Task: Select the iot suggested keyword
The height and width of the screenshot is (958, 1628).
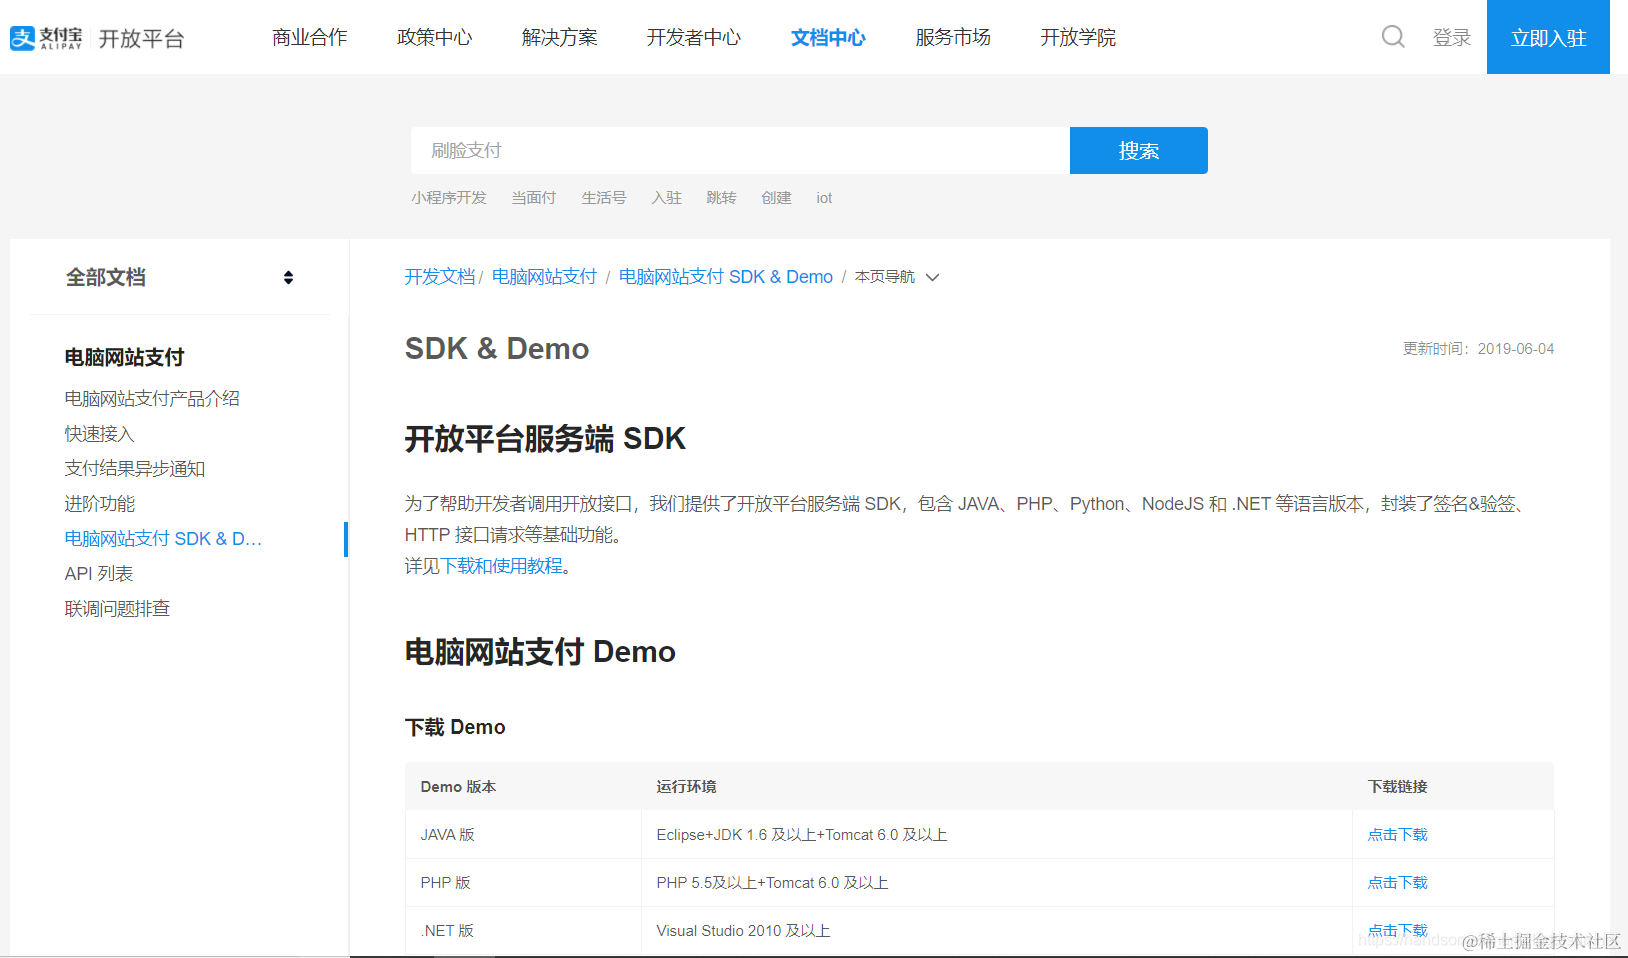Action: tap(824, 198)
